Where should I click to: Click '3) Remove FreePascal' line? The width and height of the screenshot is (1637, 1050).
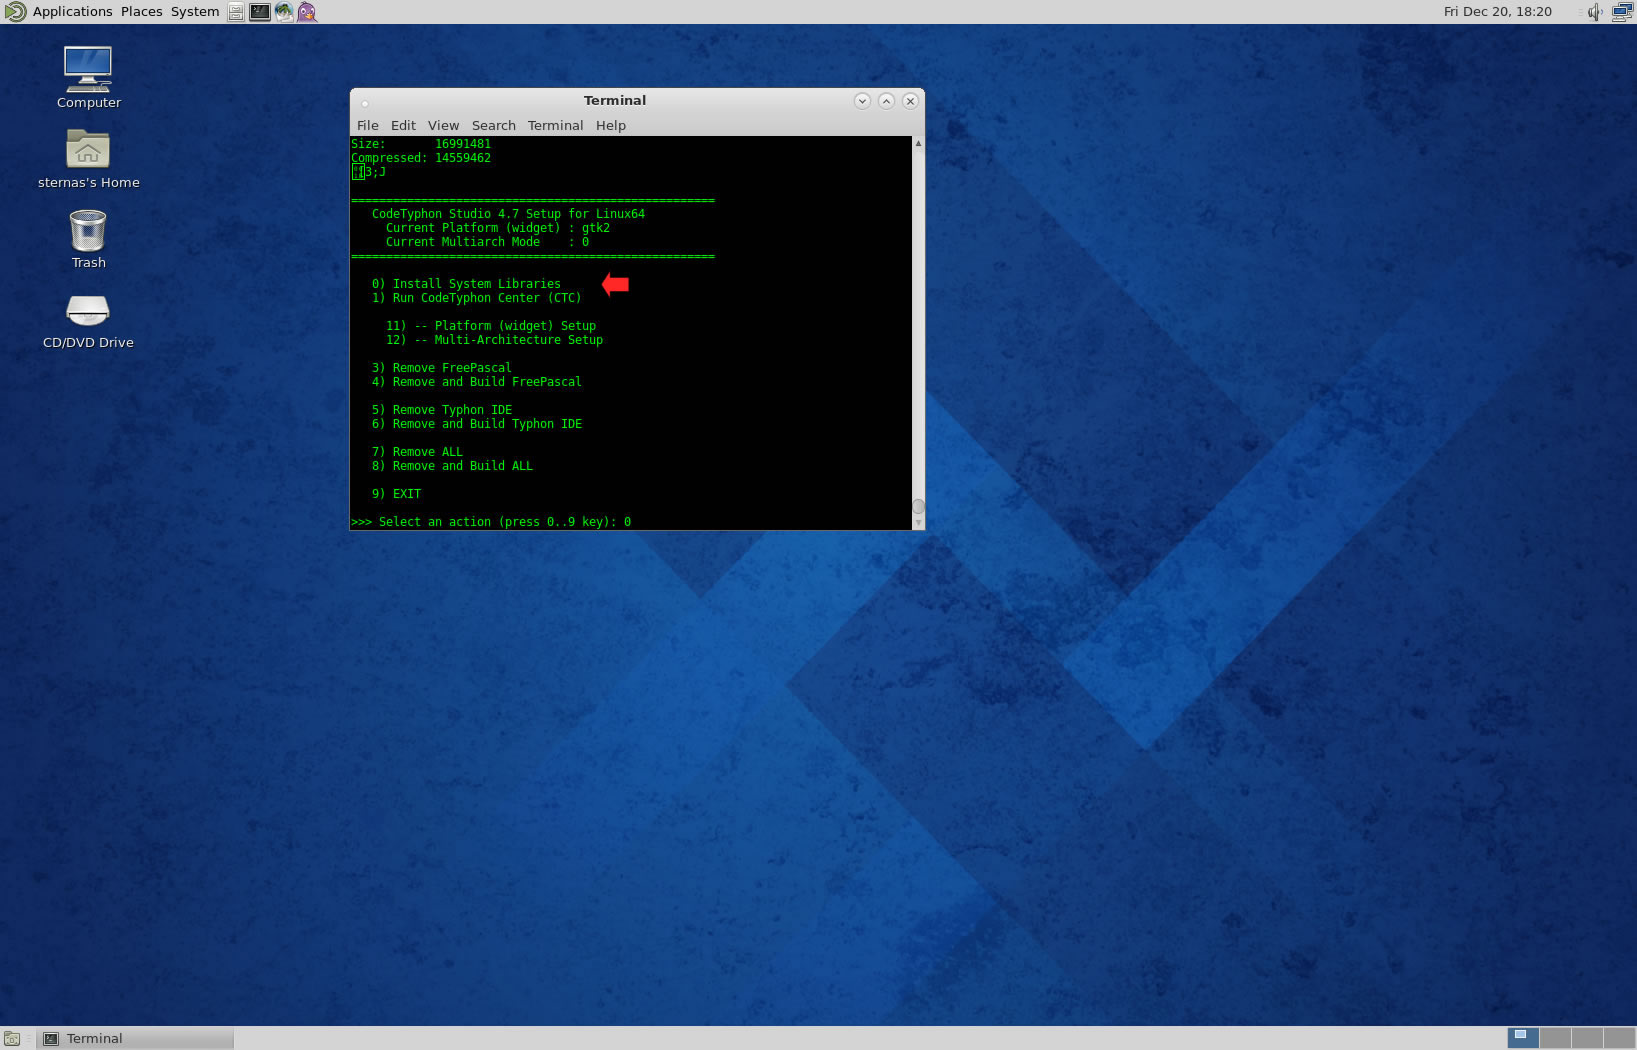pos(441,368)
